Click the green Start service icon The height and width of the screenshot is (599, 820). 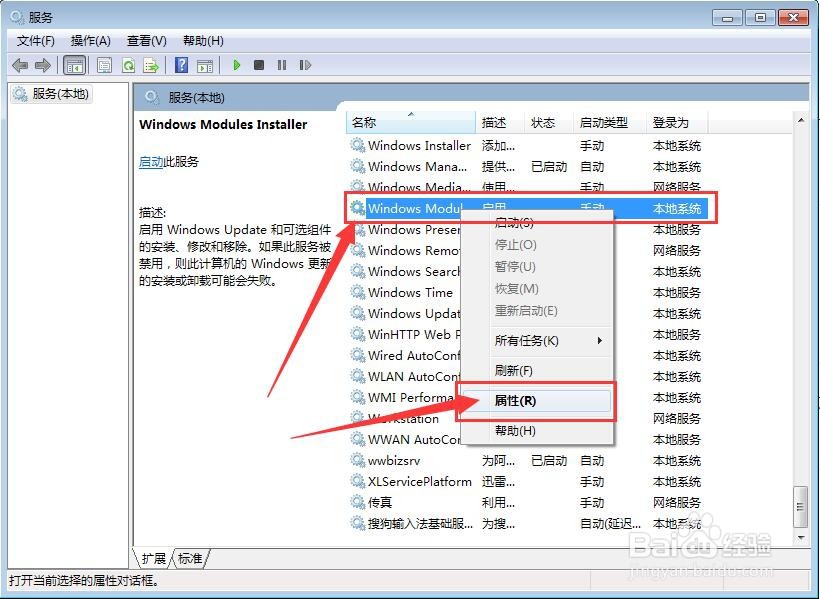click(236, 65)
